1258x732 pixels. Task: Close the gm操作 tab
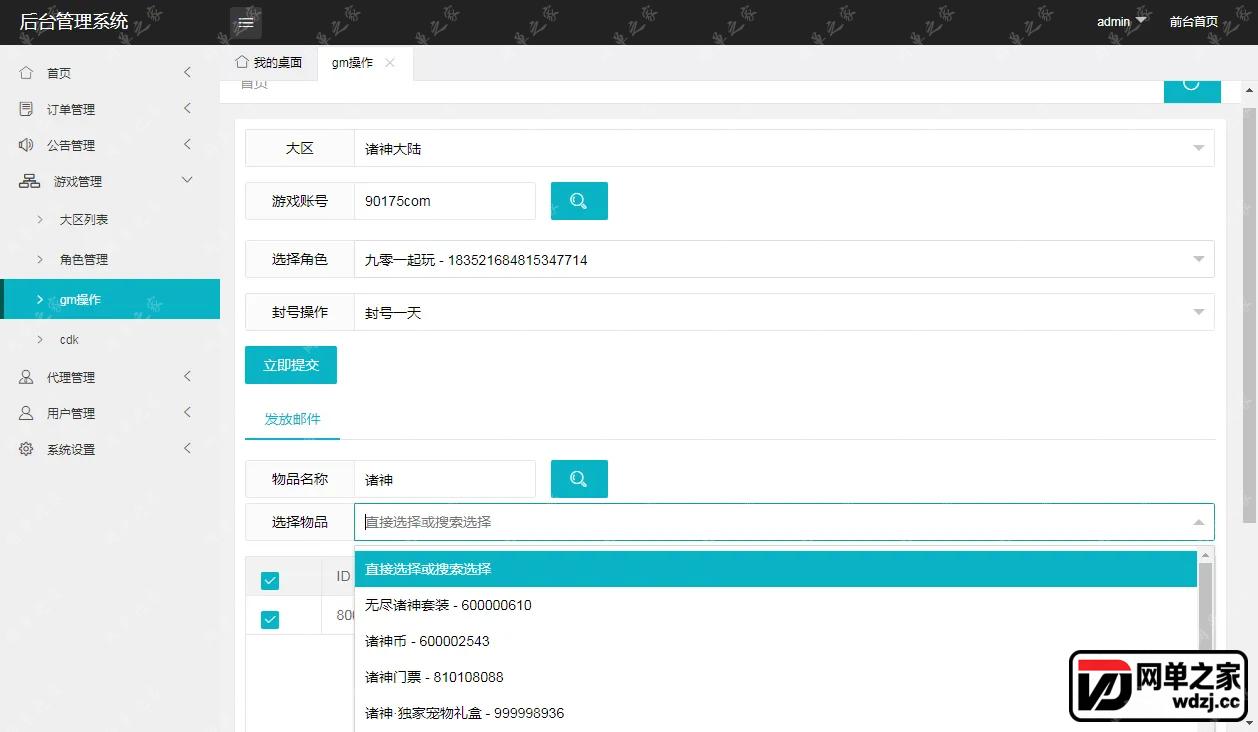point(390,63)
